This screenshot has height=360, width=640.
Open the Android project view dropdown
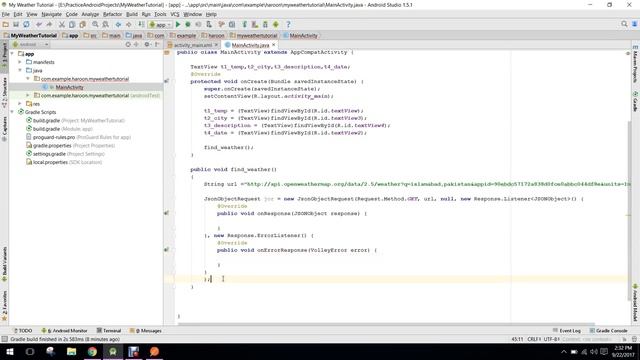pyautogui.click(x=31, y=44)
